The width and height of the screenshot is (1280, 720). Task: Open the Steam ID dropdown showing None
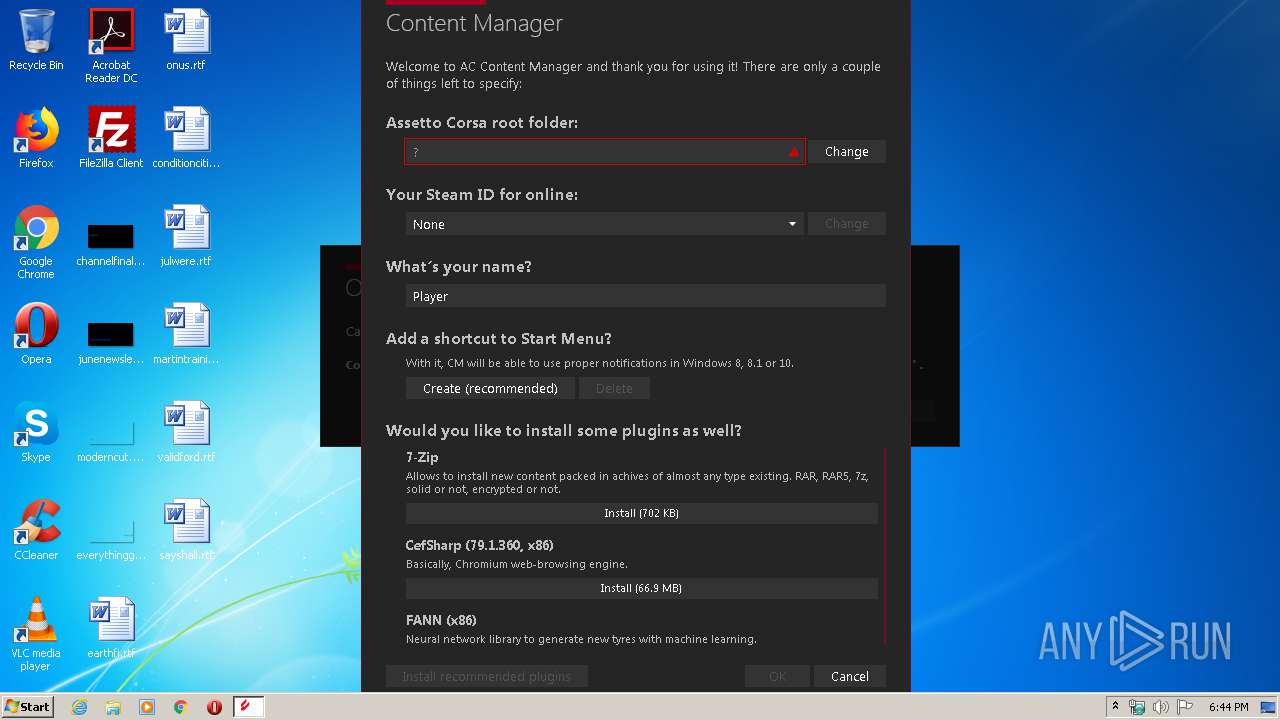pos(604,224)
